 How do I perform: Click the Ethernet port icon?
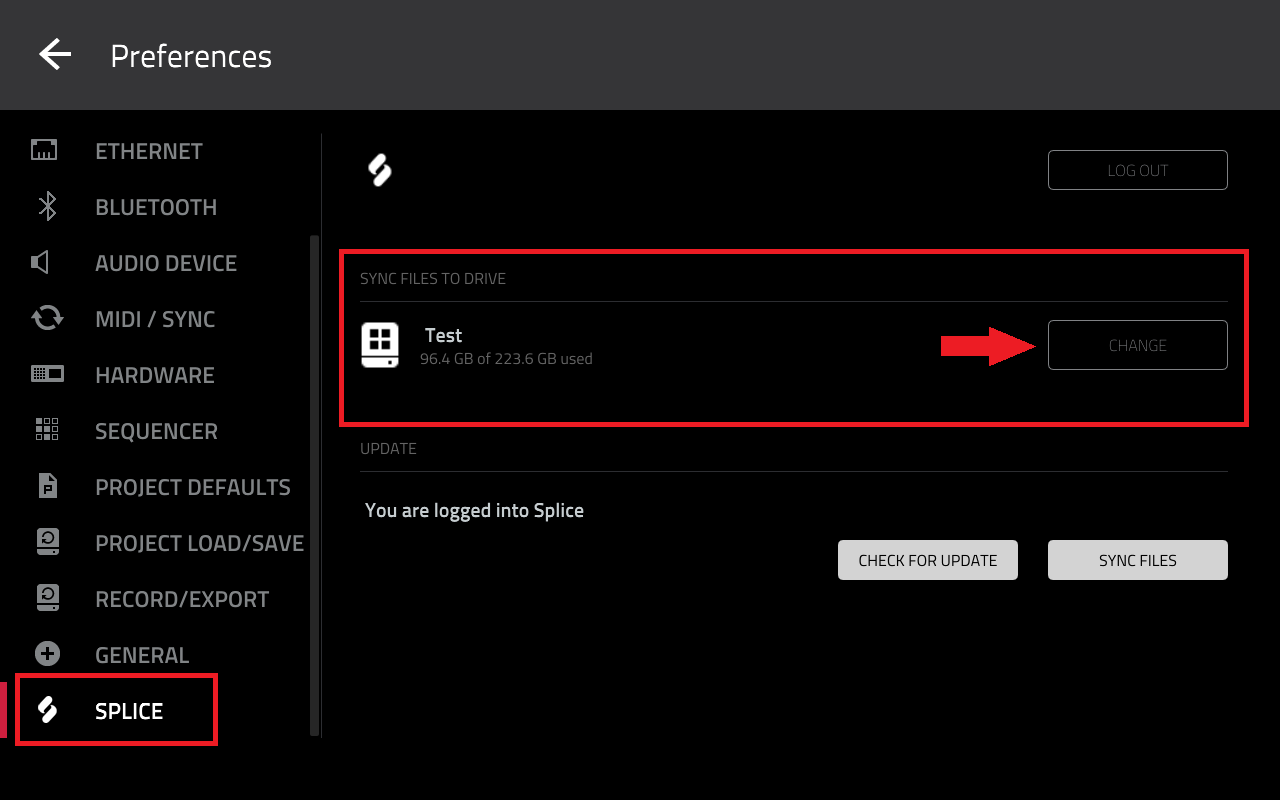coord(45,151)
